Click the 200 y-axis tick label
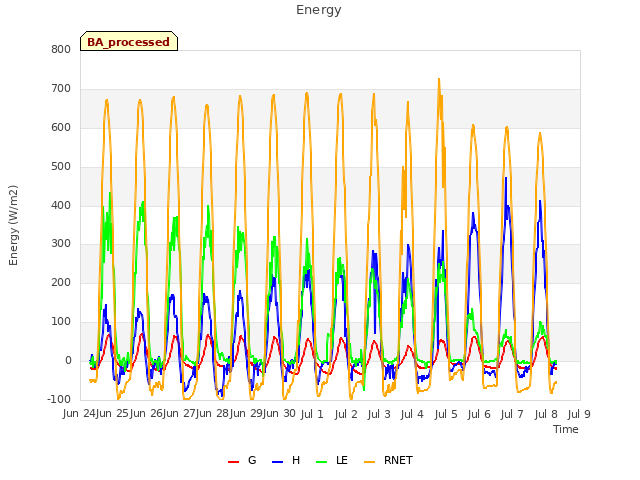The width and height of the screenshot is (640, 480). pyautogui.click(x=61, y=282)
